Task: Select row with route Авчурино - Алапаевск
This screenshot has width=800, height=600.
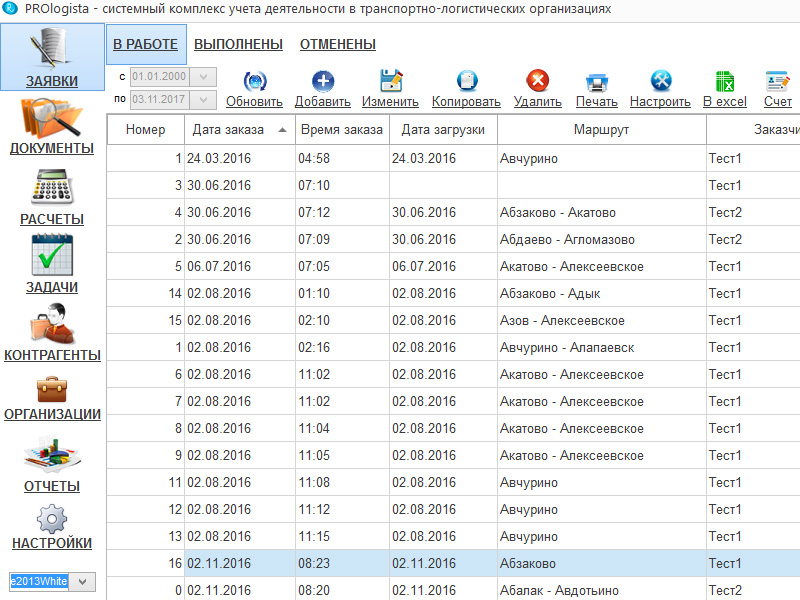Action: (453, 347)
